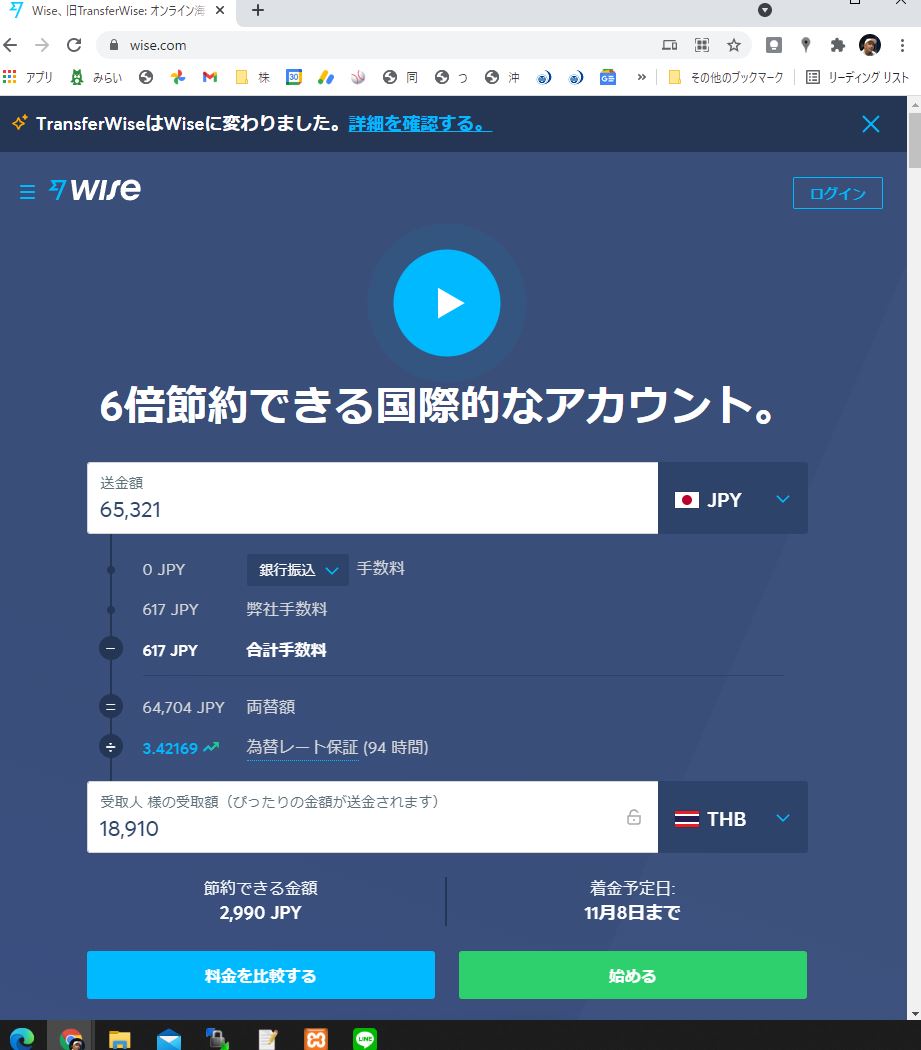Image resolution: width=921 pixels, height=1050 pixels.
Task: Open Microsoft Edge from the taskbar
Action: coord(22,1038)
